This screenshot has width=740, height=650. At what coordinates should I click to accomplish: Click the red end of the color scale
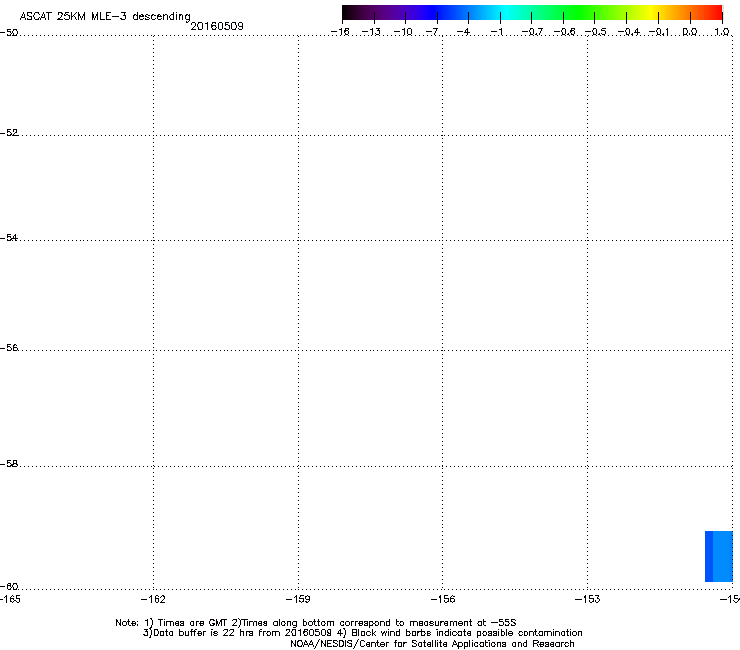[x=714, y=12]
